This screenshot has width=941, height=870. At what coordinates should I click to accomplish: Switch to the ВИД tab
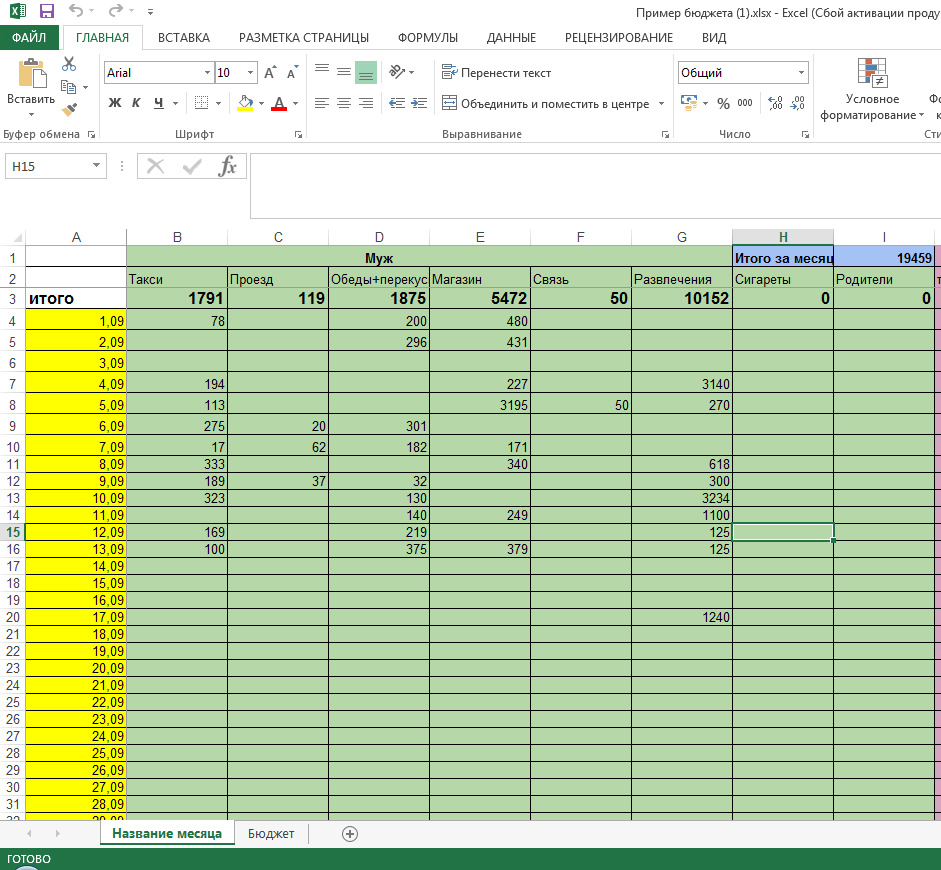coord(714,38)
